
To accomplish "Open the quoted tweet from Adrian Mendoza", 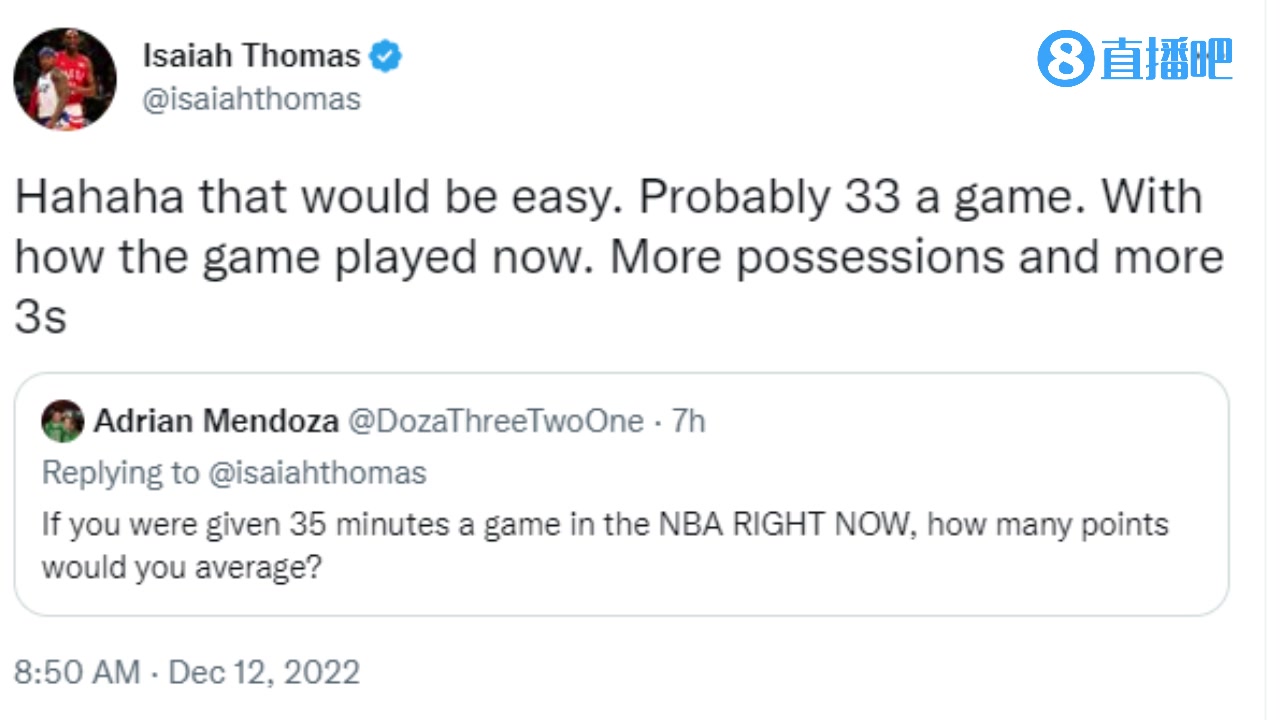I will [x=620, y=490].
